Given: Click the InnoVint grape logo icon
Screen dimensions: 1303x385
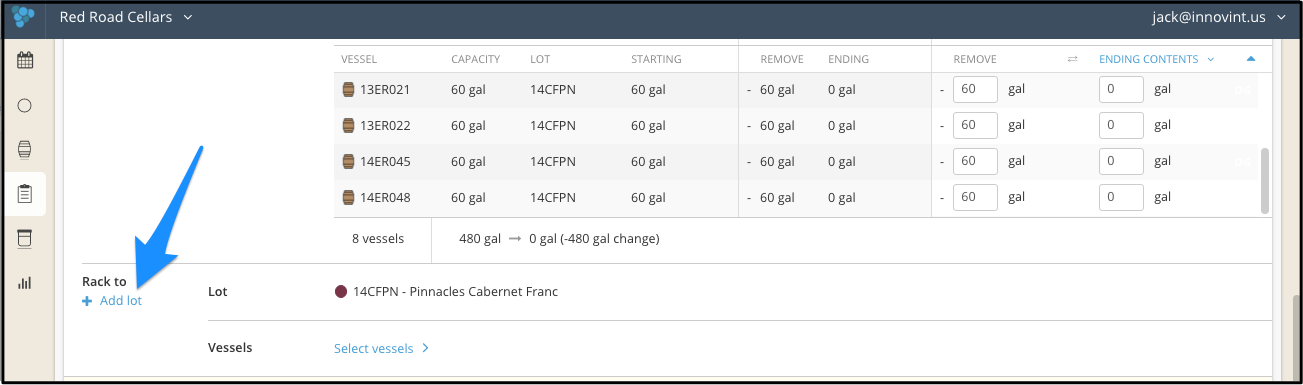Looking at the screenshot, I should pyautogui.click(x=24, y=17).
